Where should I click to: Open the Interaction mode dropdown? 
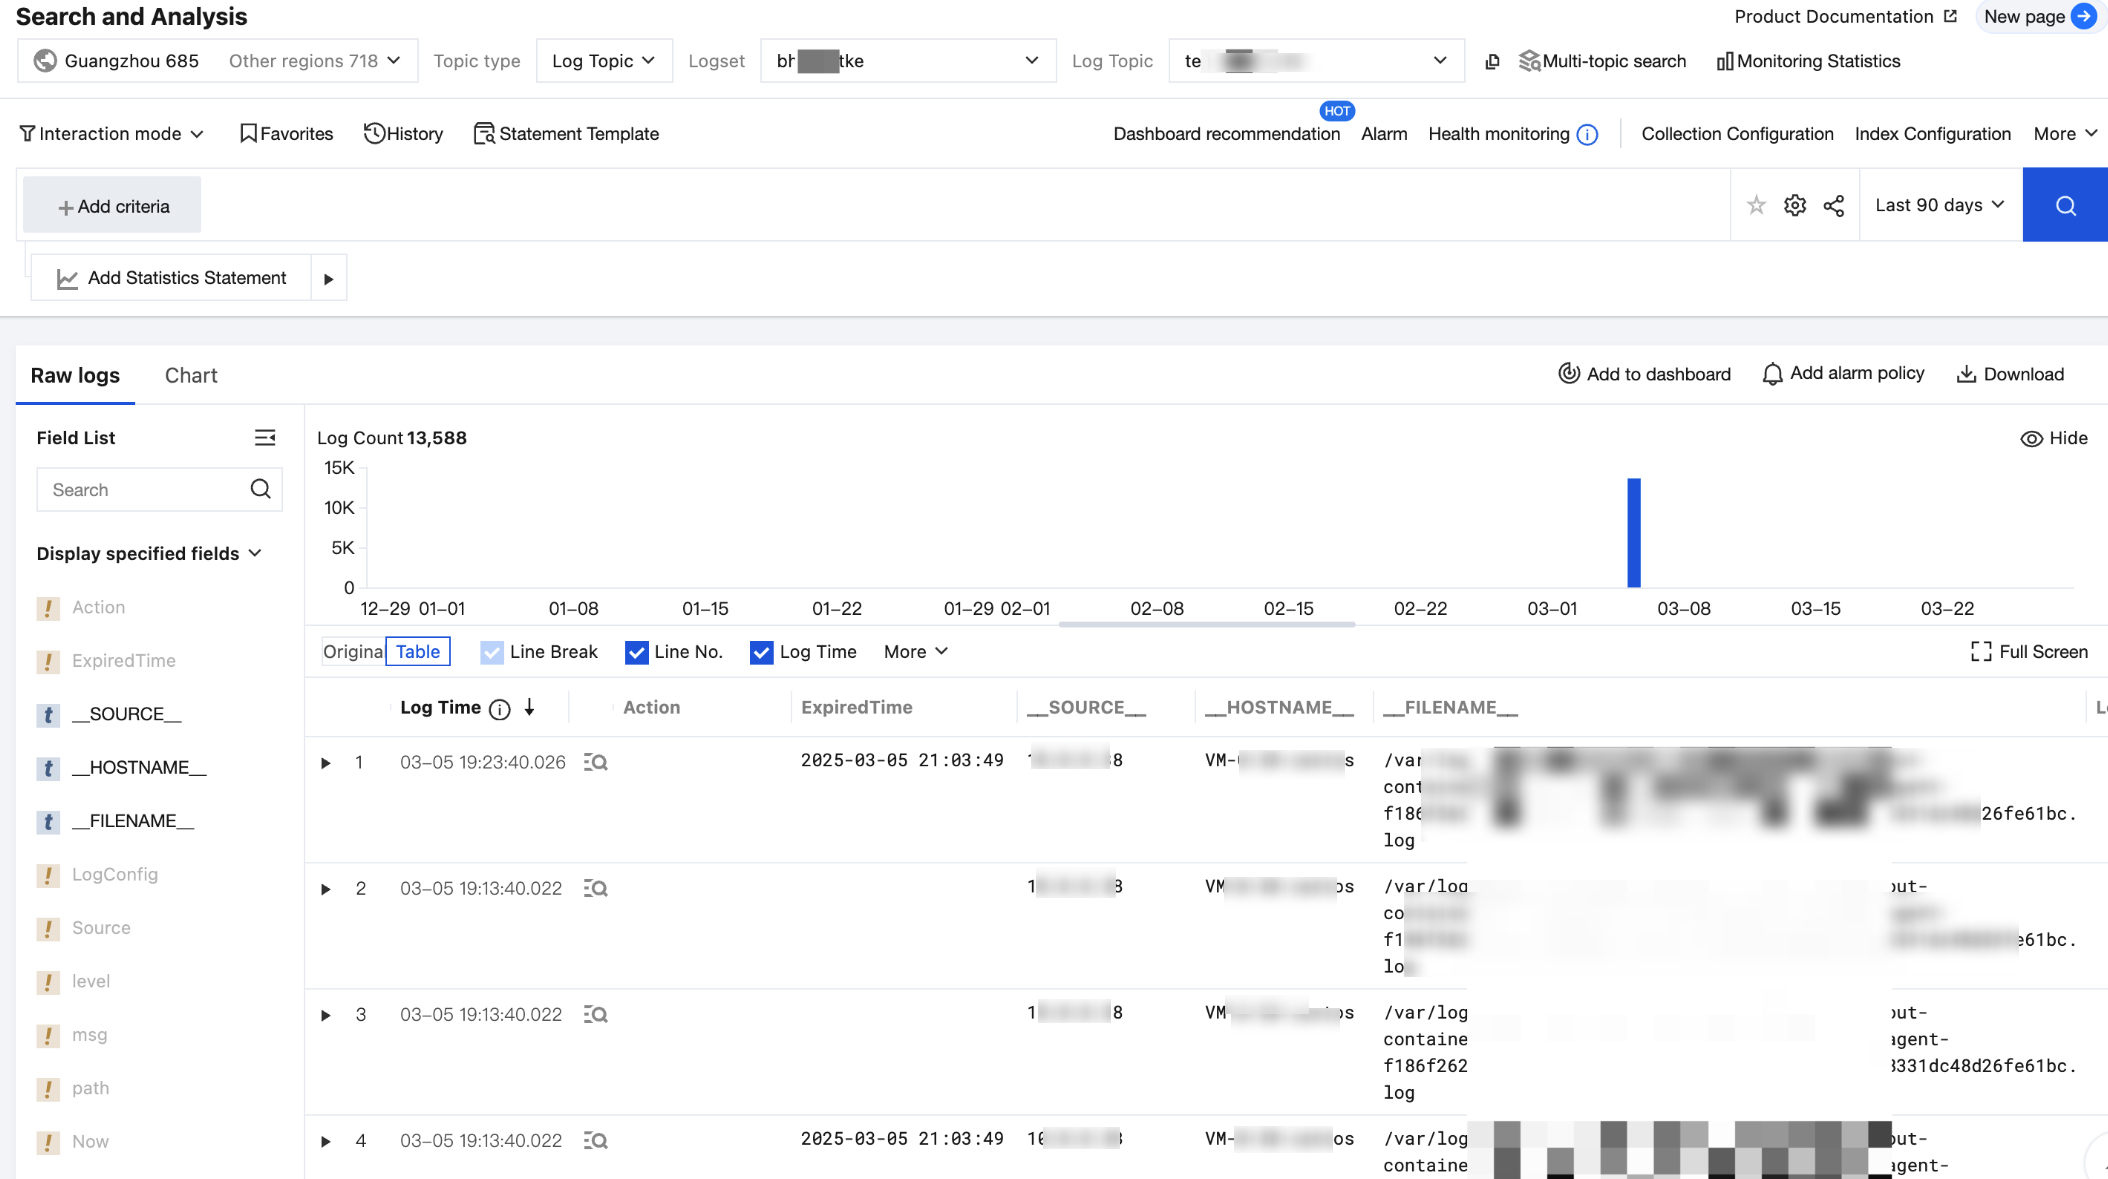point(111,134)
